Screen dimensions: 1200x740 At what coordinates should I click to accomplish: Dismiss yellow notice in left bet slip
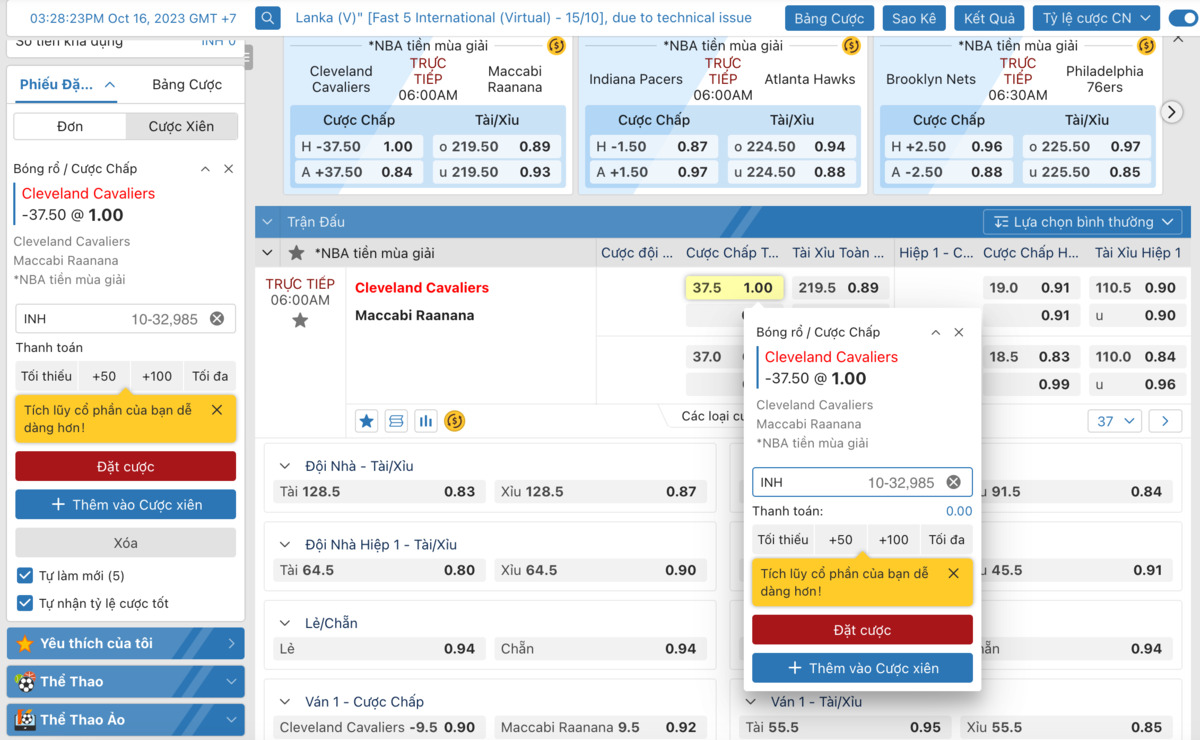tap(217, 410)
